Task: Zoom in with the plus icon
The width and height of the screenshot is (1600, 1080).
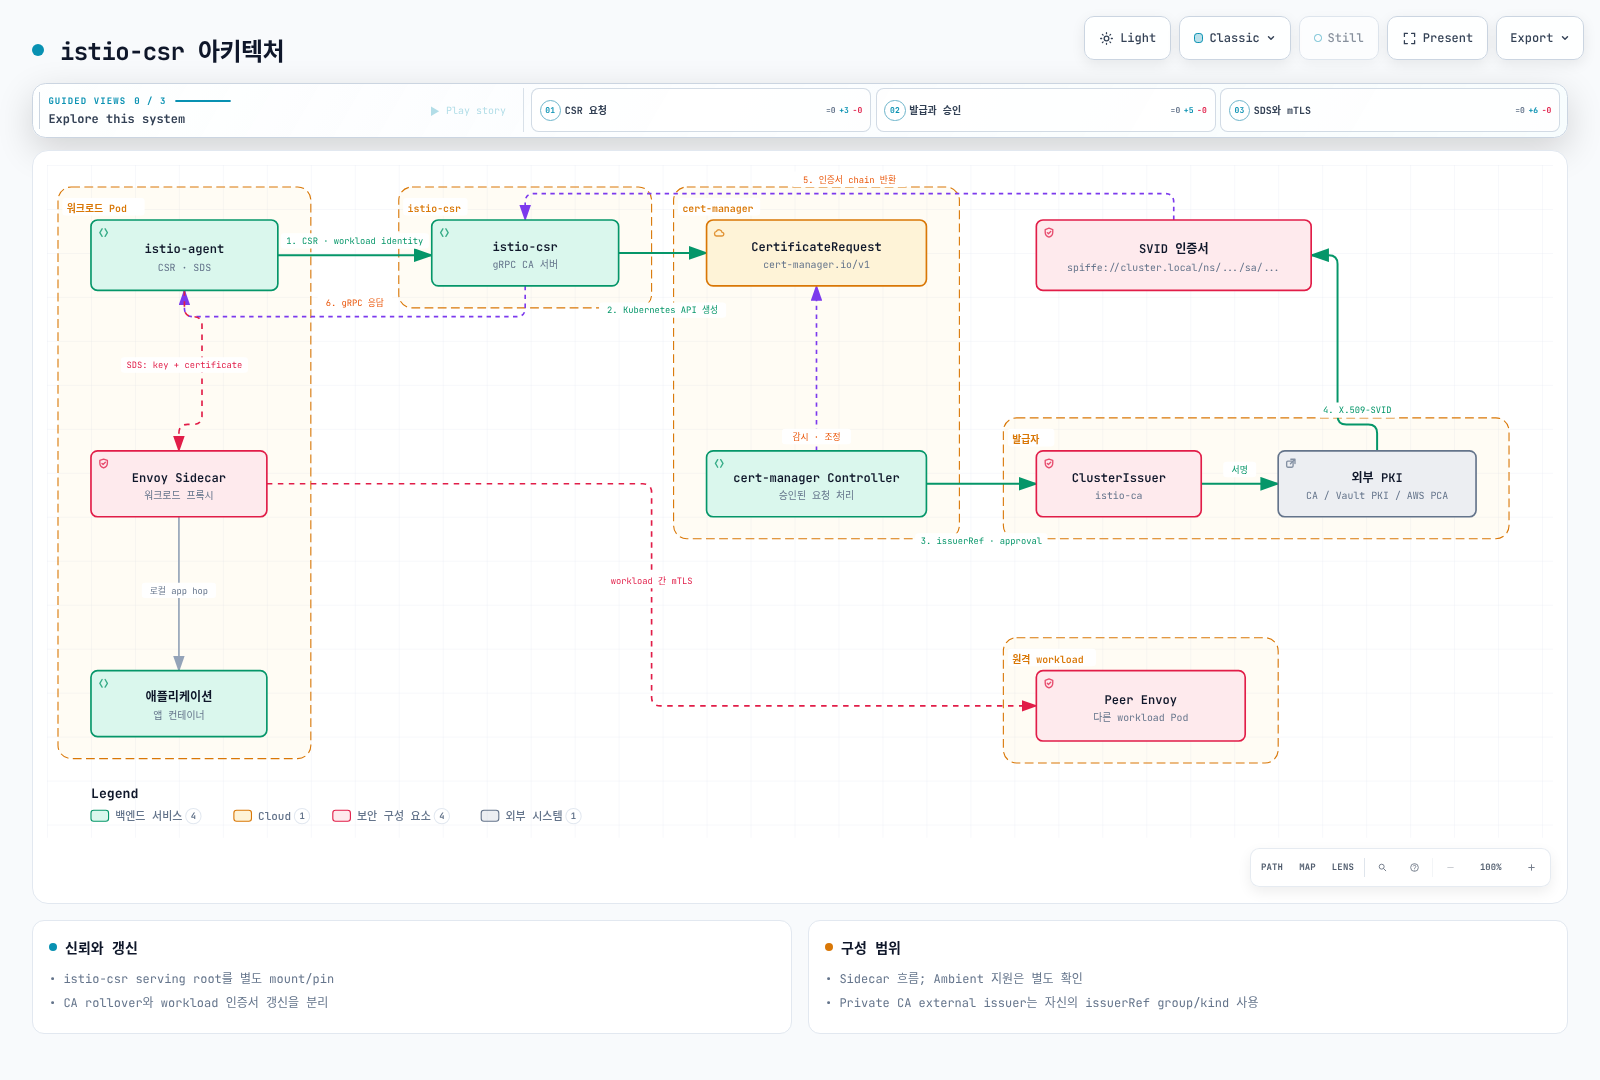Action: point(1531,867)
